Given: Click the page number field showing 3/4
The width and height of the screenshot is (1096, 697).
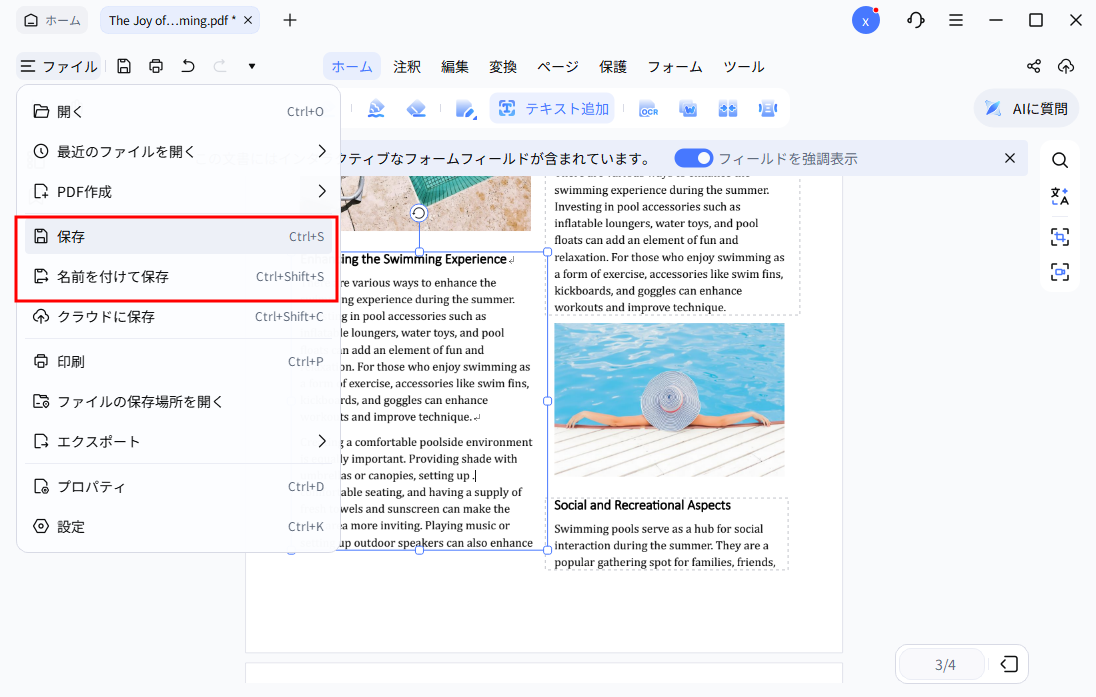Looking at the screenshot, I should pos(944,664).
